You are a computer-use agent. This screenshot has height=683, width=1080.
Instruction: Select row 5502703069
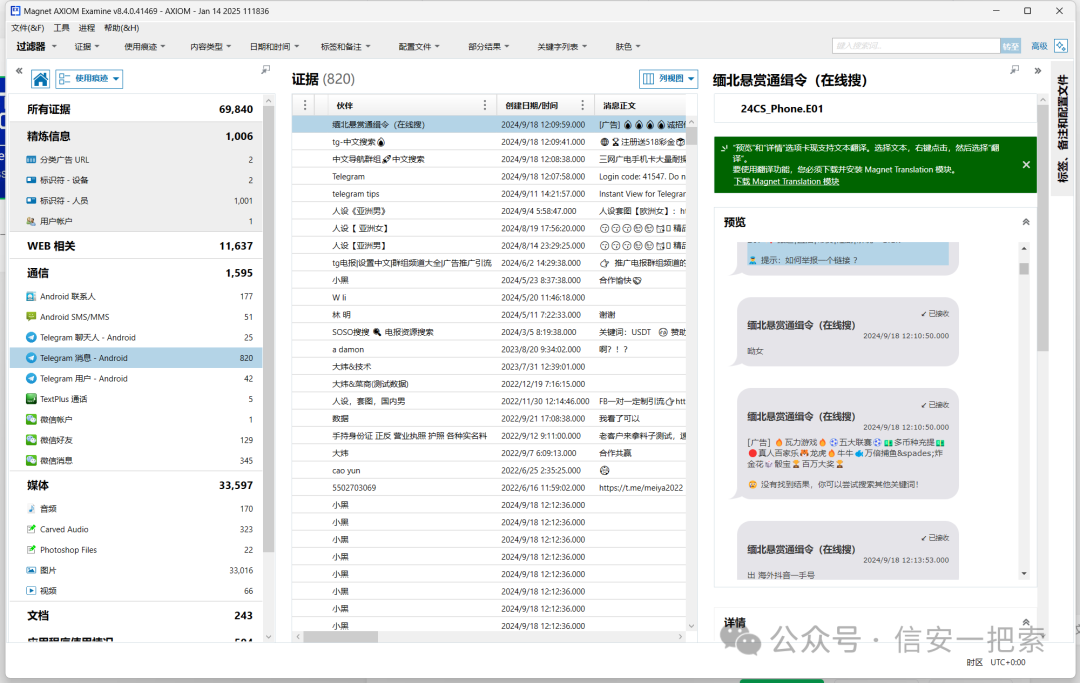pos(489,487)
